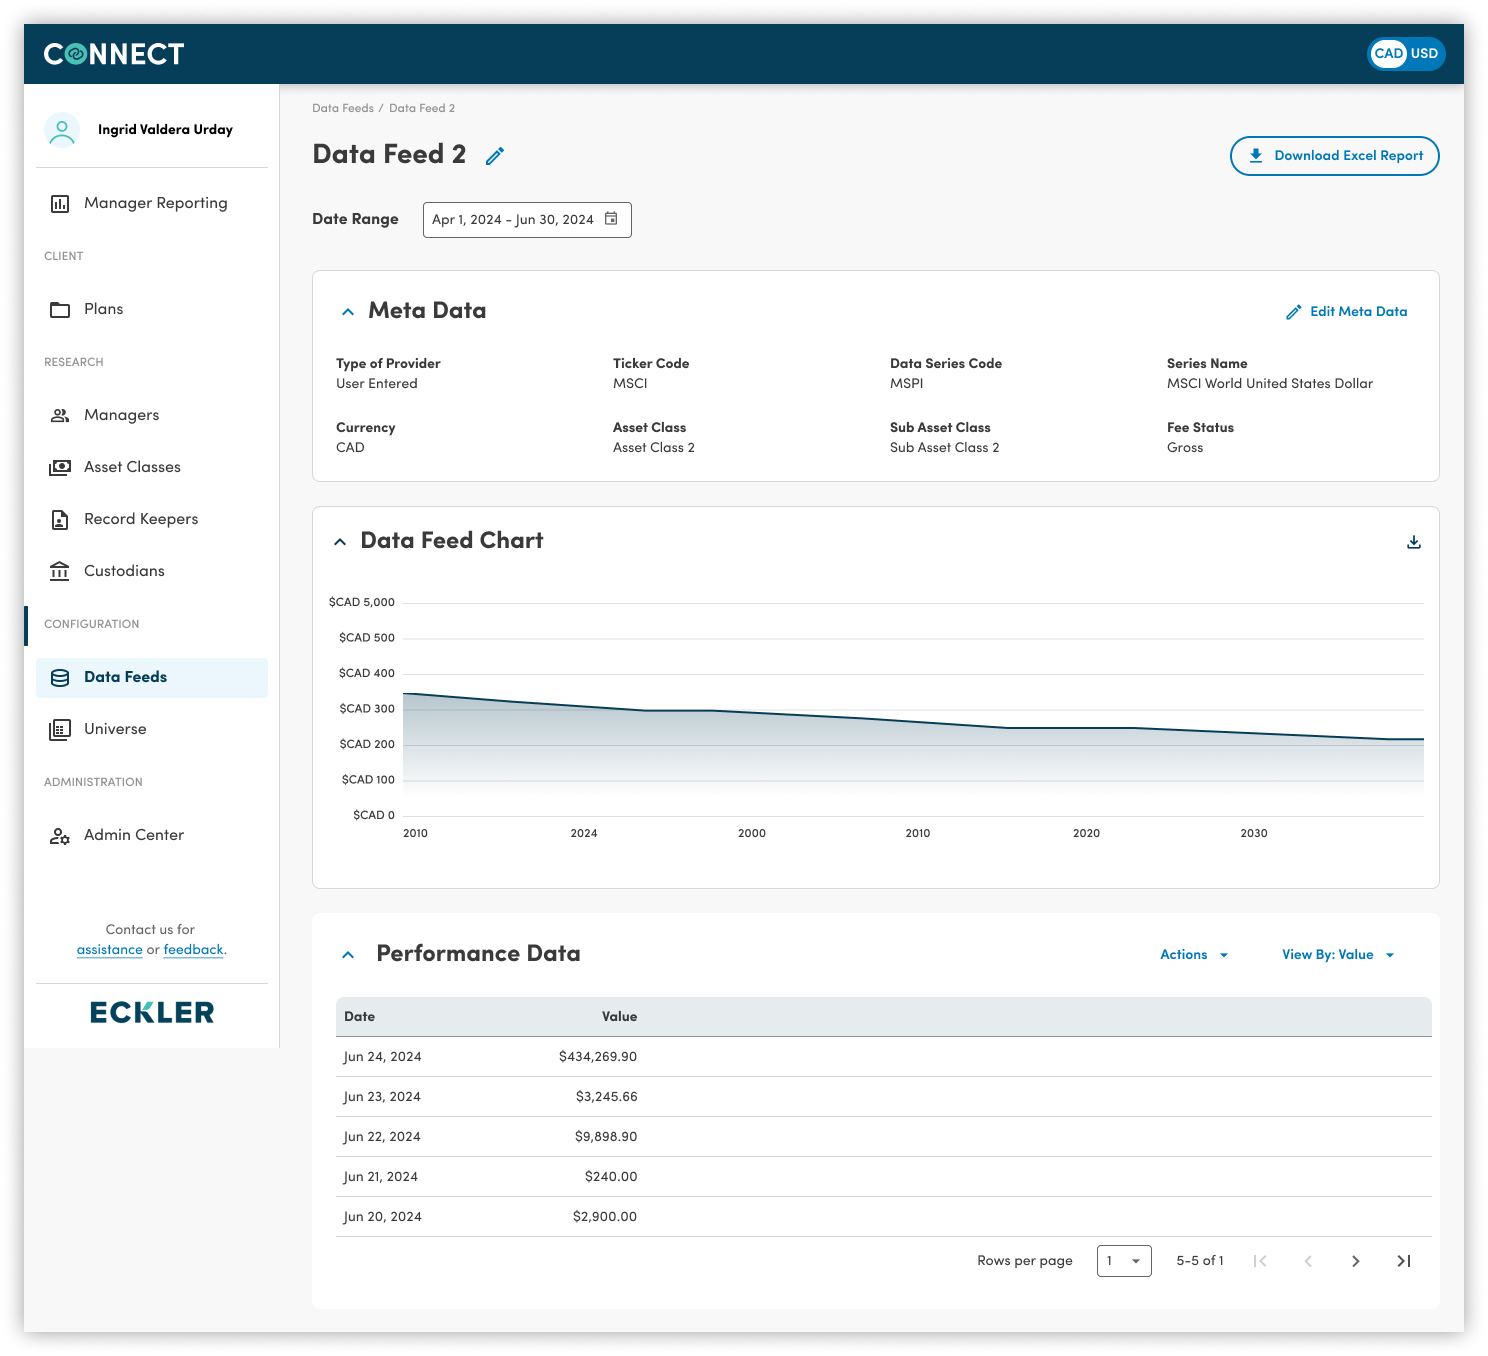Open Record Keepers page
The image size is (1488, 1356).
[141, 519]
